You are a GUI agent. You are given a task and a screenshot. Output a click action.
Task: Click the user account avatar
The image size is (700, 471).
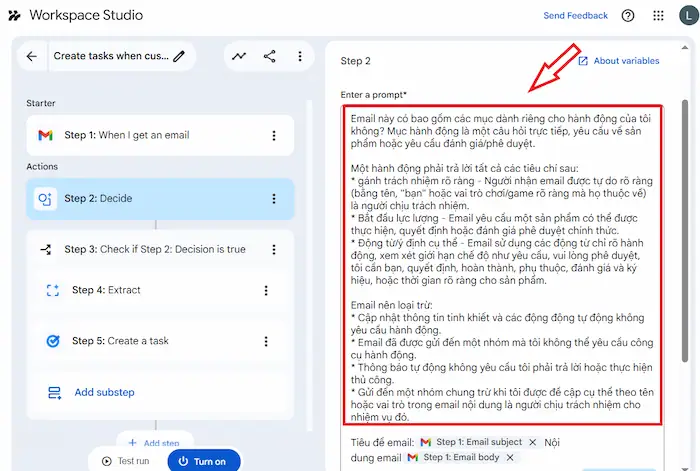coord(686,16)
